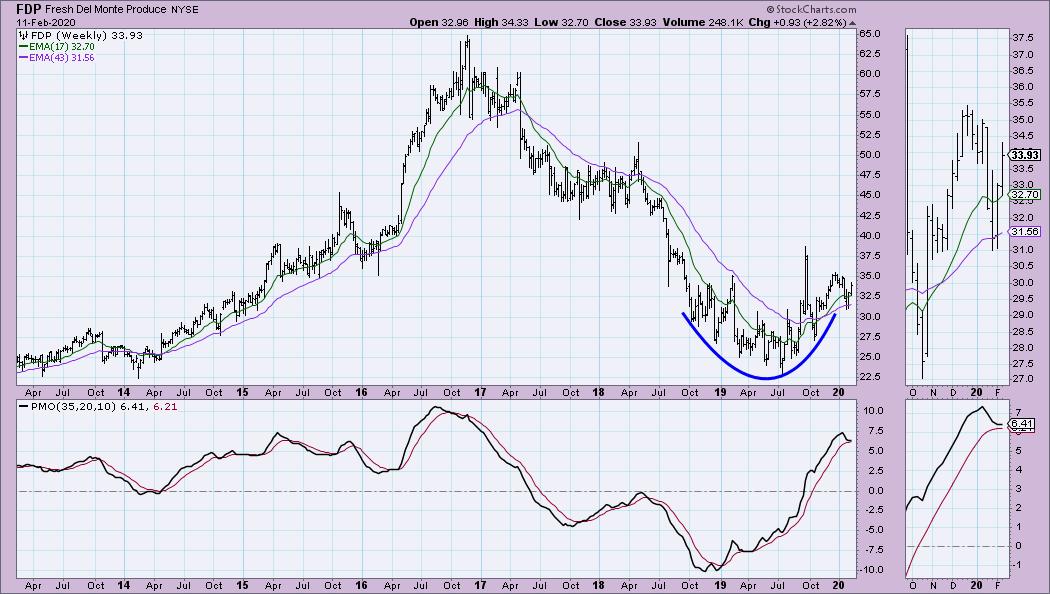Click the boxed 31.56 EMA tag in zoom panel
Viewport: 1050px width, 594px height.
coord(1025,232)
